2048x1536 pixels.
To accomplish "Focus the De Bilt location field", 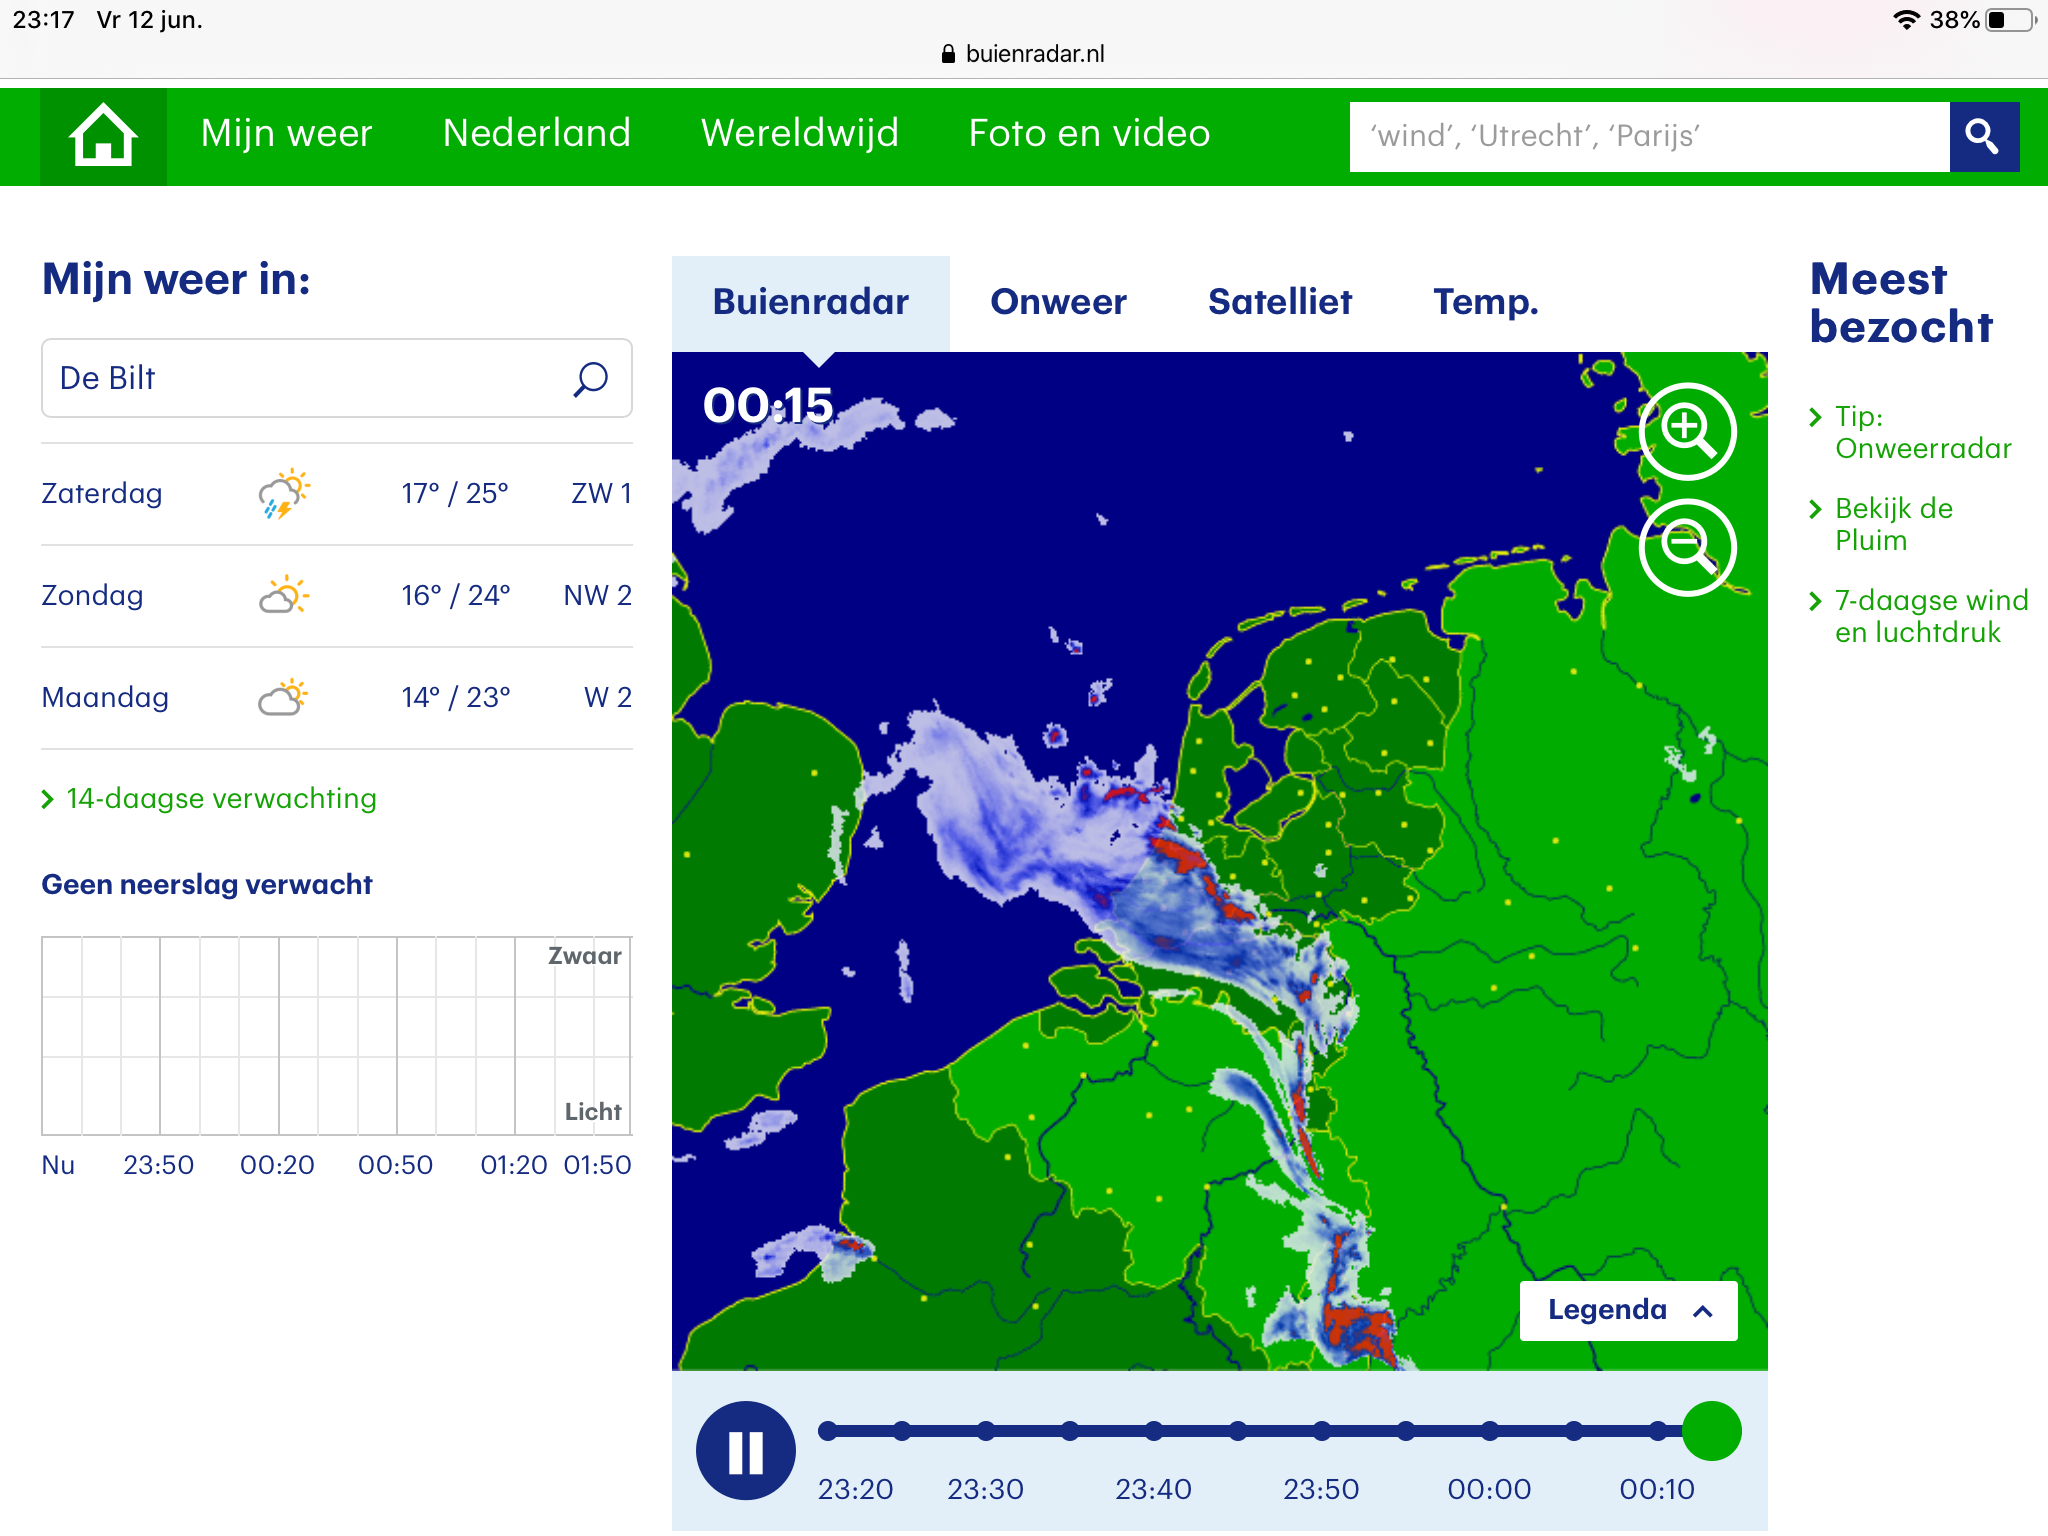I will point(337,378).
